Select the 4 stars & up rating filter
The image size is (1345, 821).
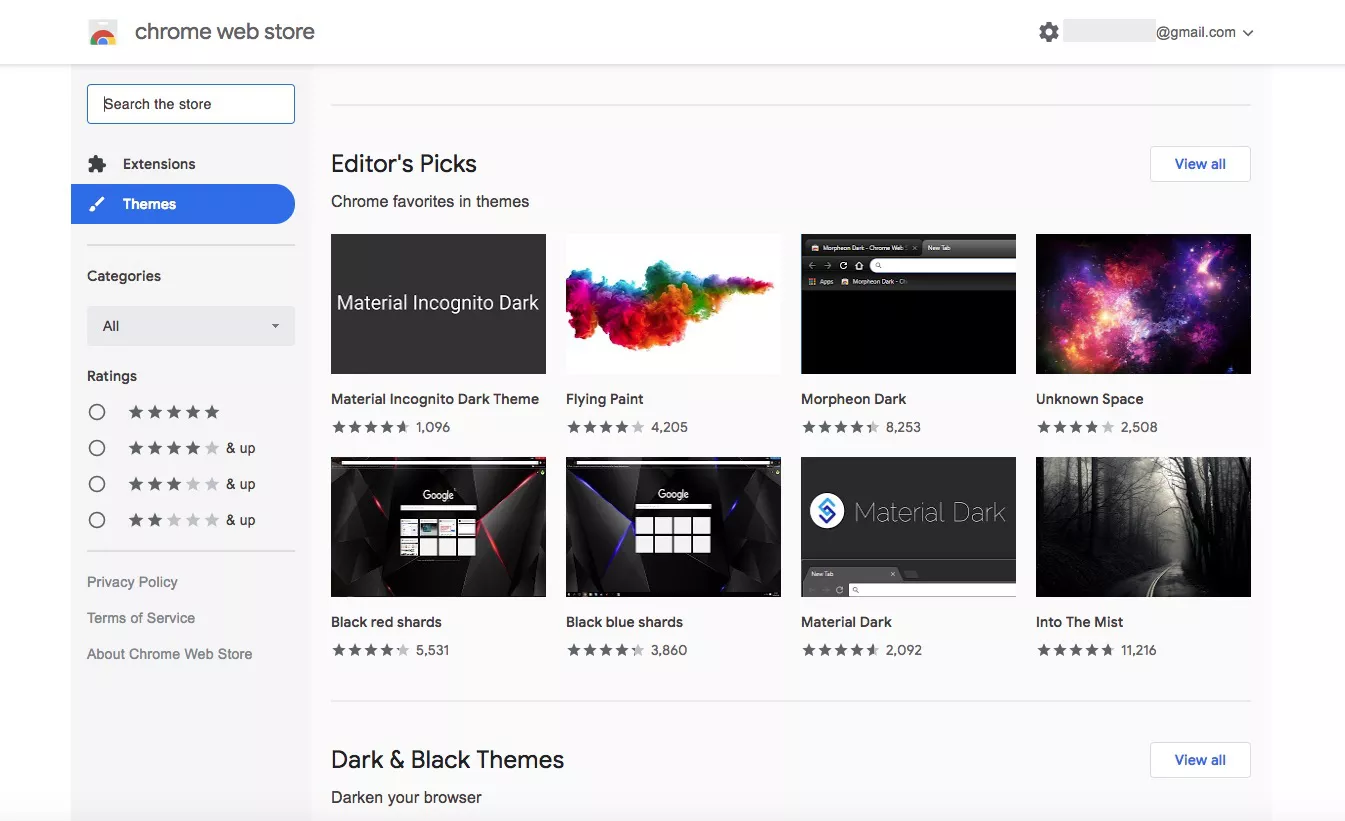(x=97, y=448)
